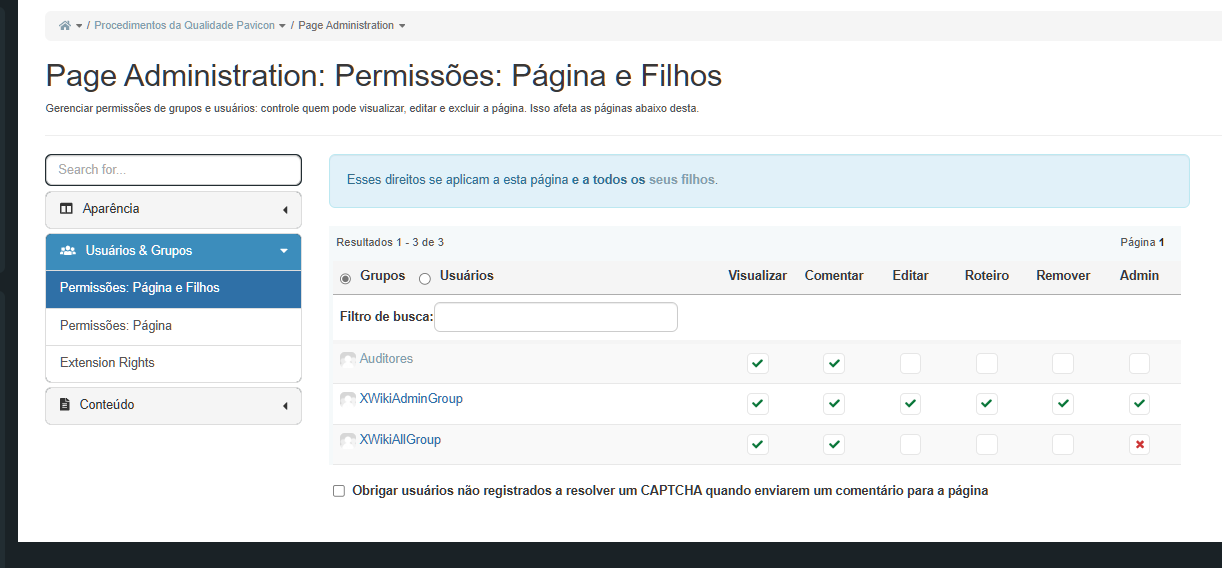Toggle Editar right for XWikiAdminGroup
The image size is (1222, 568).
(x=910, y=404)
